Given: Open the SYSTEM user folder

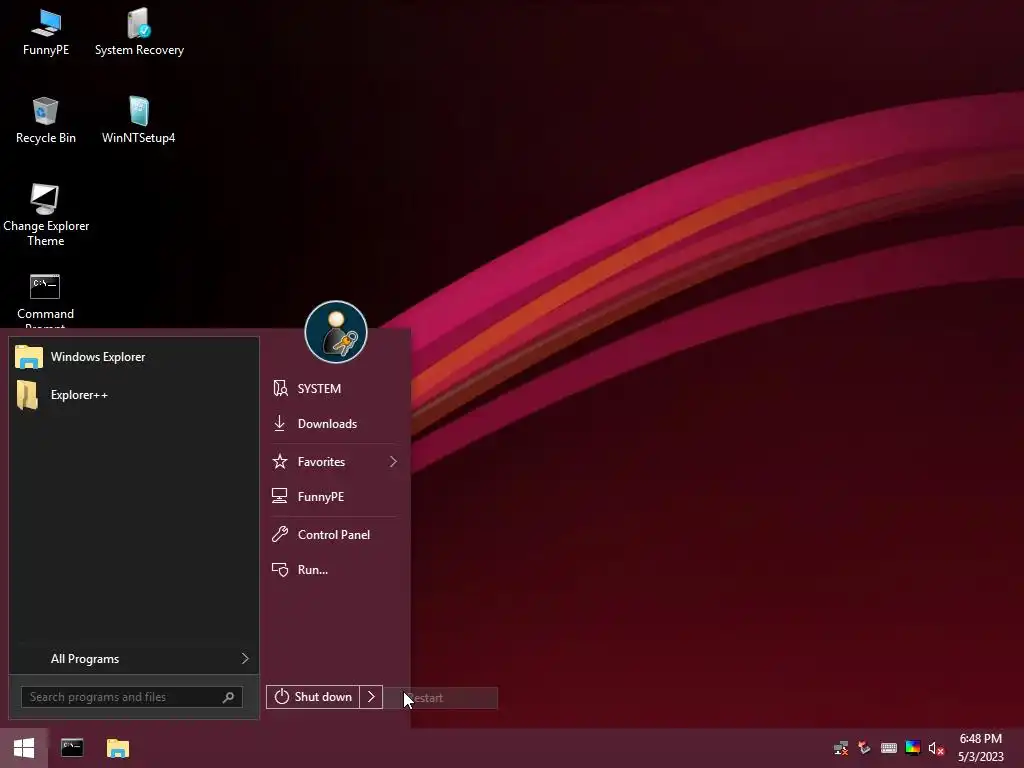Looking at the screenshot, I should click(334, 389).
